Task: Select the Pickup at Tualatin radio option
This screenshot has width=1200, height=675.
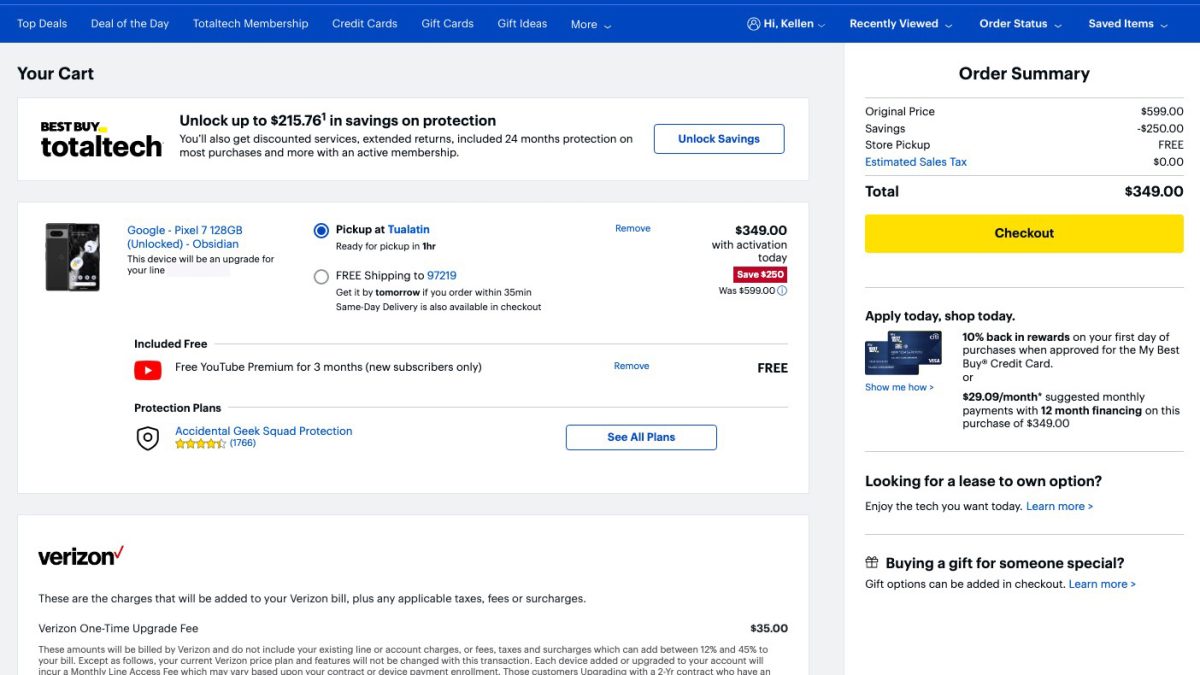Action: pos(321,231)
